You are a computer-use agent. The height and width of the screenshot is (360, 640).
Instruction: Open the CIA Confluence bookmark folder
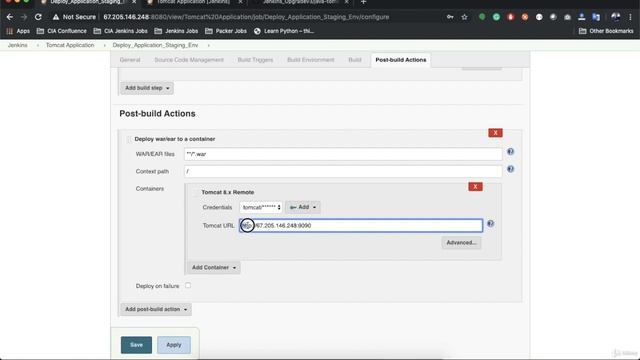(62, 31)
